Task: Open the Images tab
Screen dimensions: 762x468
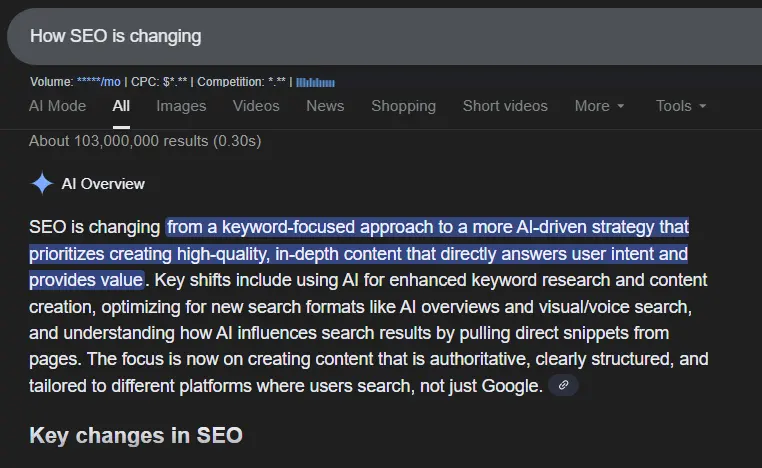Action: click(181, 106)
